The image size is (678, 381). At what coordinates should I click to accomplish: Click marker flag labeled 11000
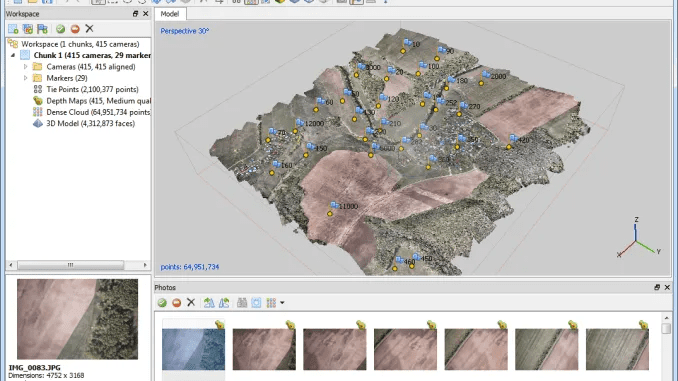click(335, 205)
